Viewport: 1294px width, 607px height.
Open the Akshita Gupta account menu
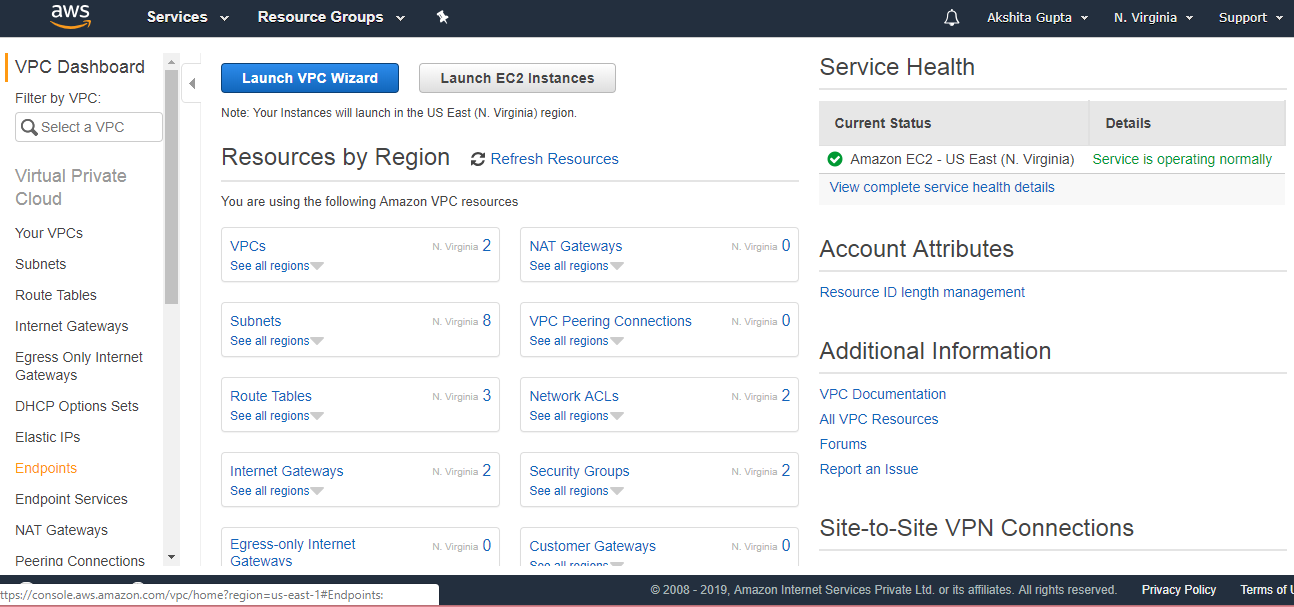pyautogui.click(x=1037, y=18)
